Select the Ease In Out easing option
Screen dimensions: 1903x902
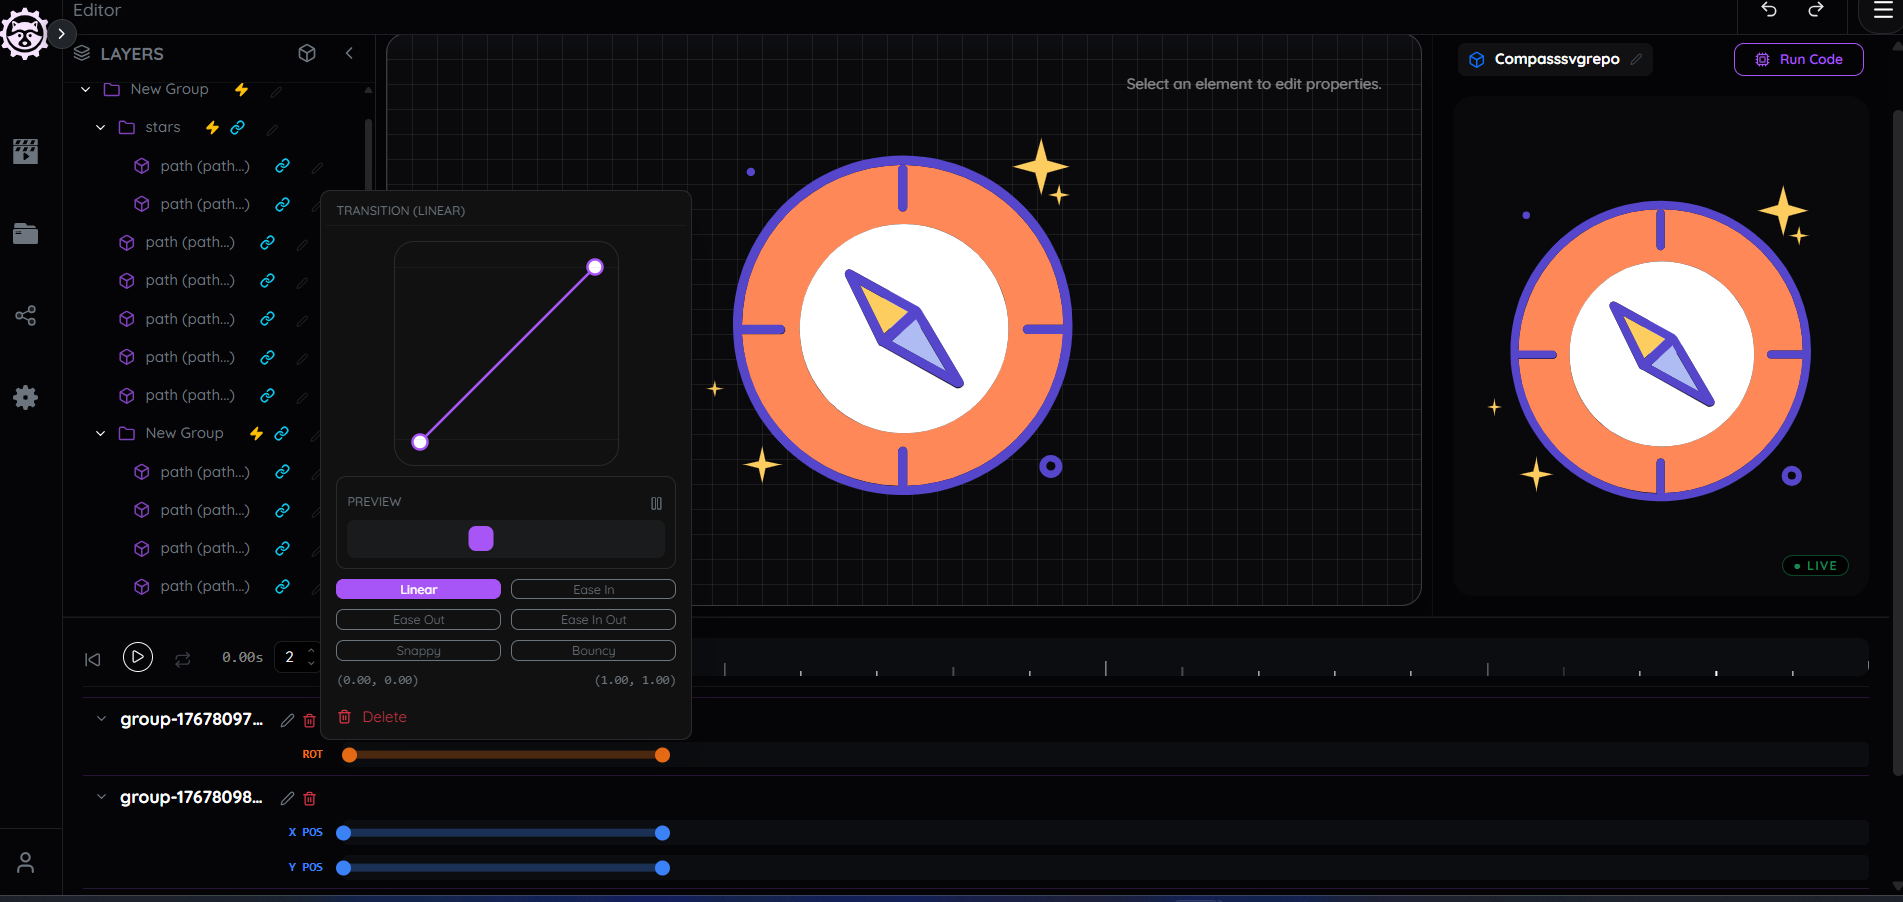[x=592, y=619]
